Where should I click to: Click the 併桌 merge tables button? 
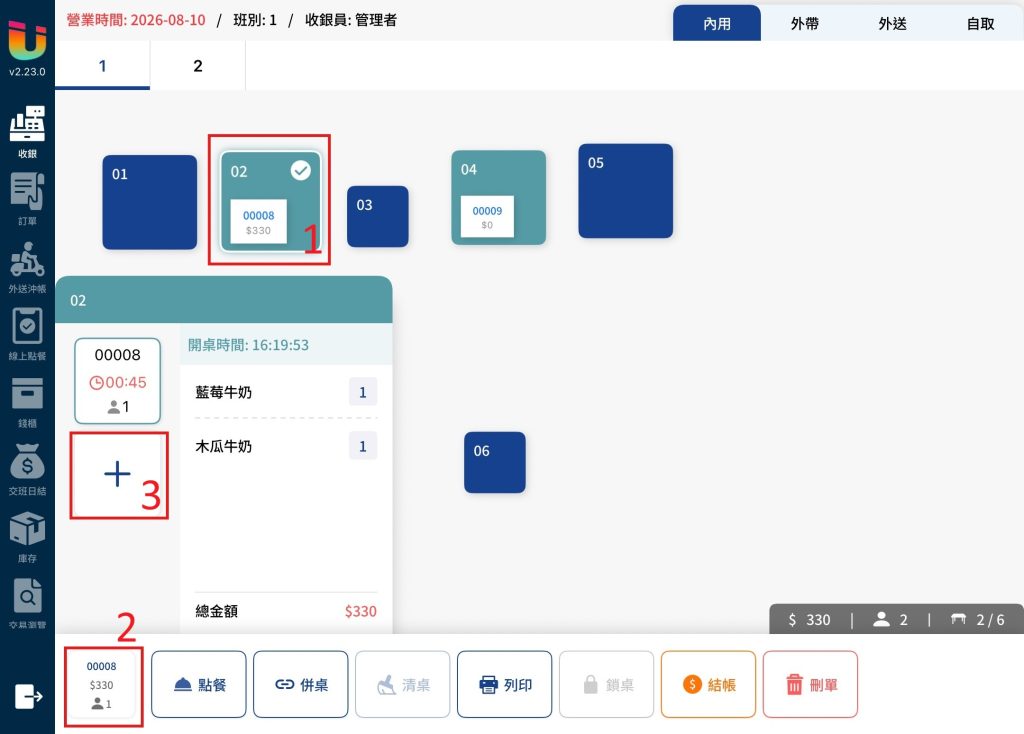tap(300, 684)
